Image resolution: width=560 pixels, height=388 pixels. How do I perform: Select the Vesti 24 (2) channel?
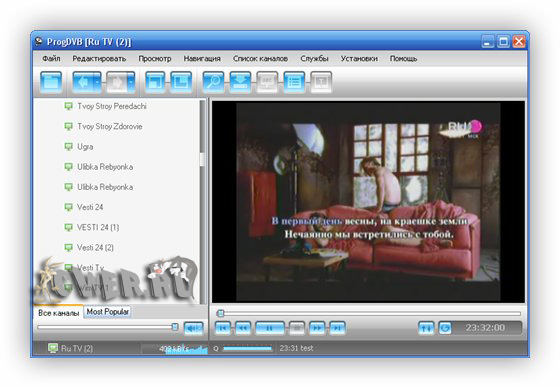tap(95, 248)
